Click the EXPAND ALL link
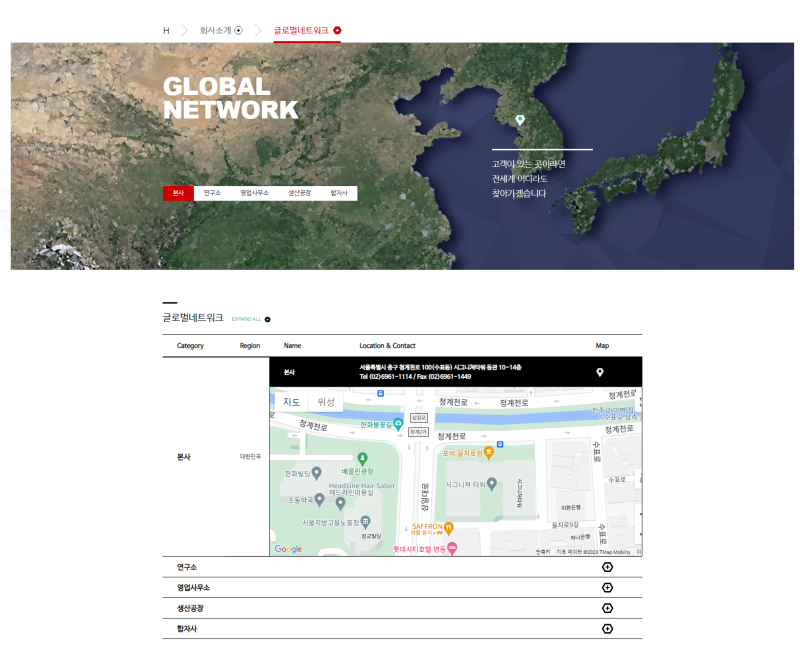 pyautogui.click(x=251, y=319)
